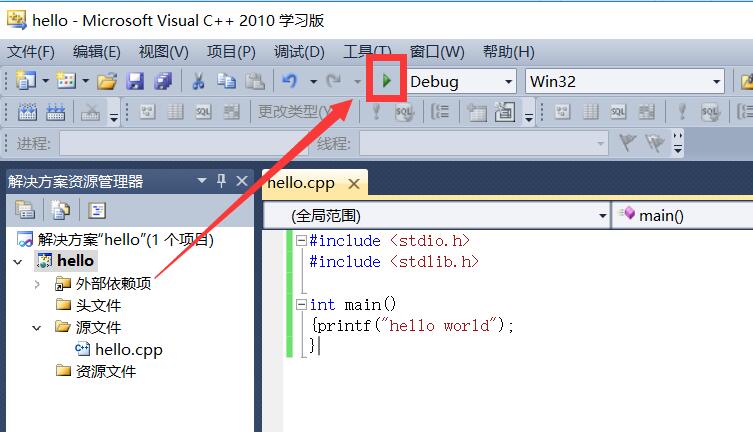
Task: Close the hello.cpp editor tab
Action: (x=354, y=183)
